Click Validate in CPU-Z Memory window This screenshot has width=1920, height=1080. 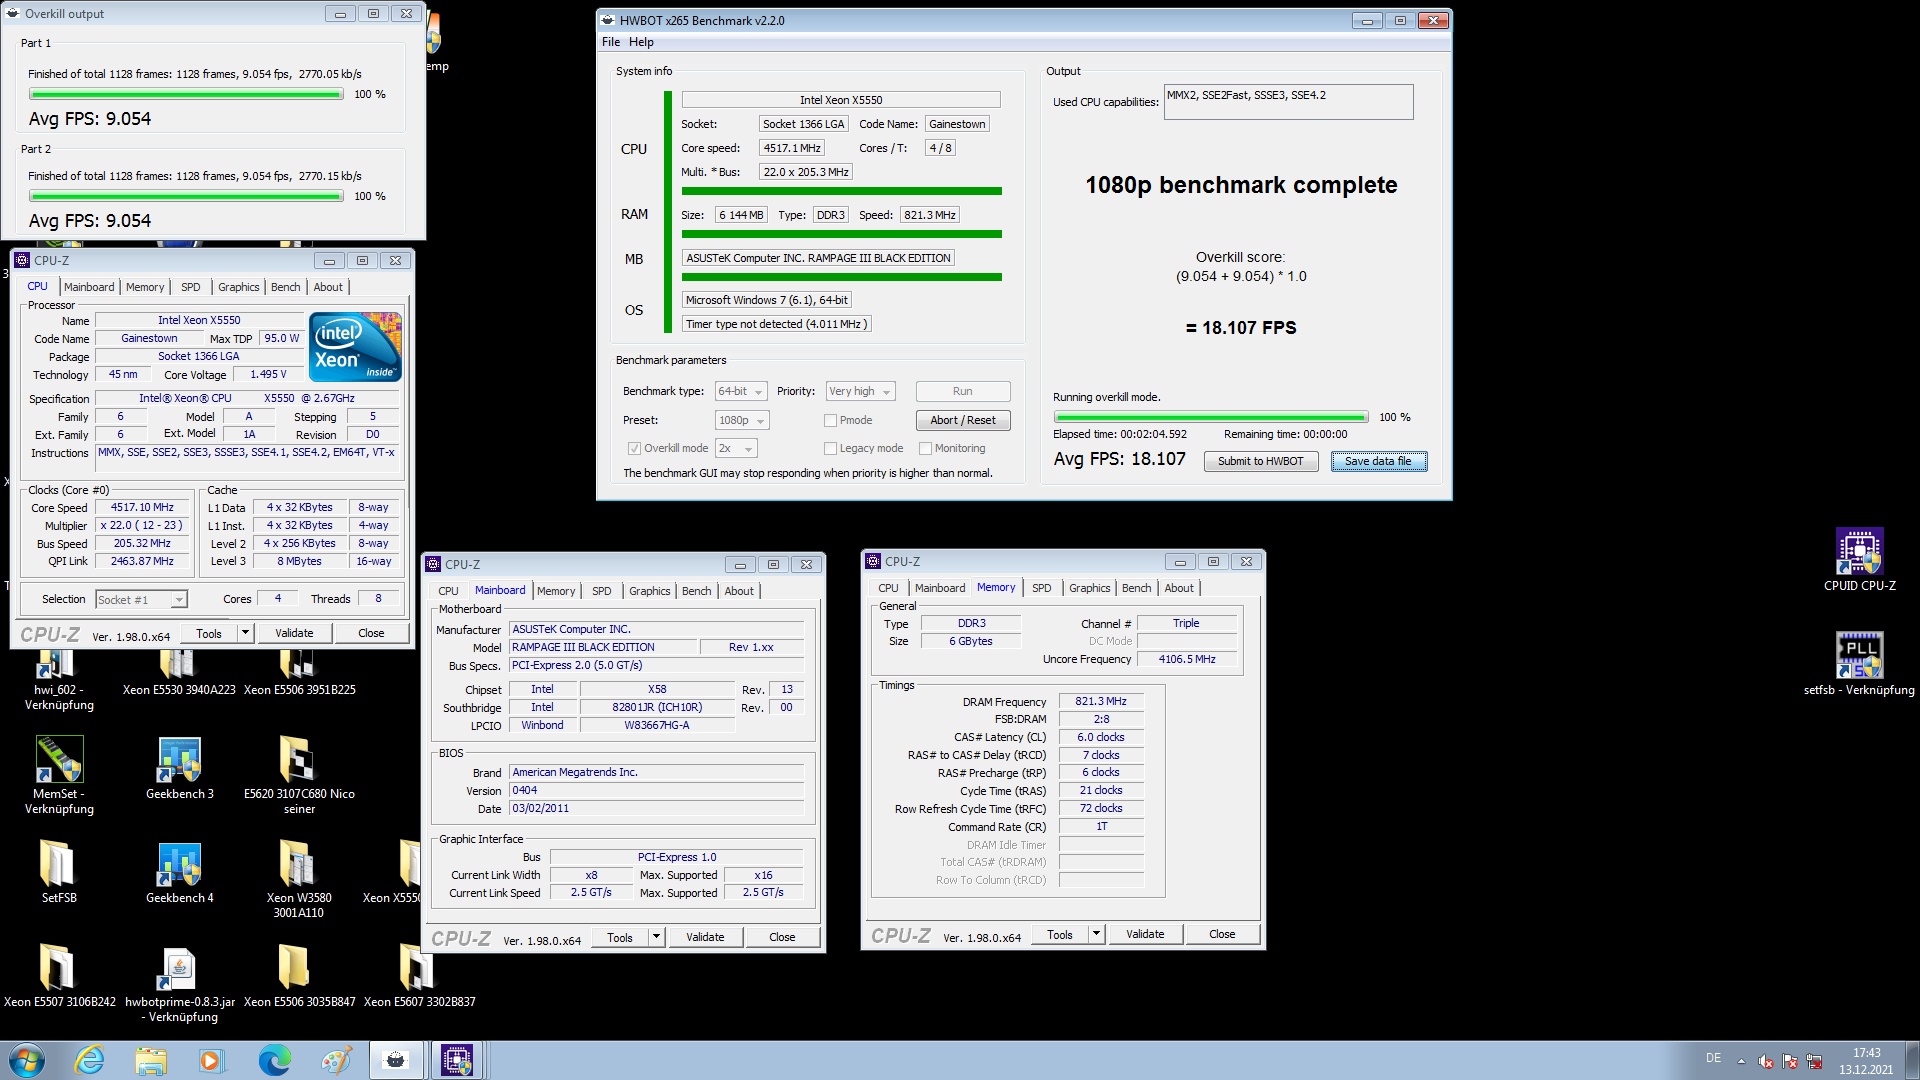tap(1145, 934)
